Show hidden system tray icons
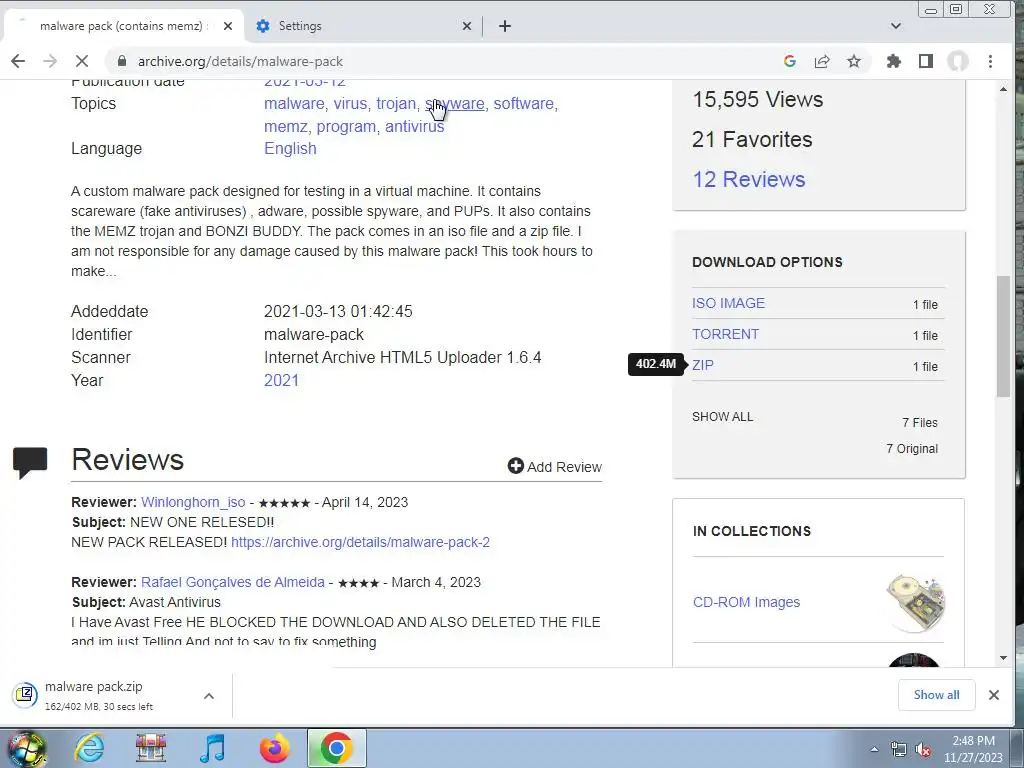The height and width of the screenshot is (768, 1024). coord(874,749)
